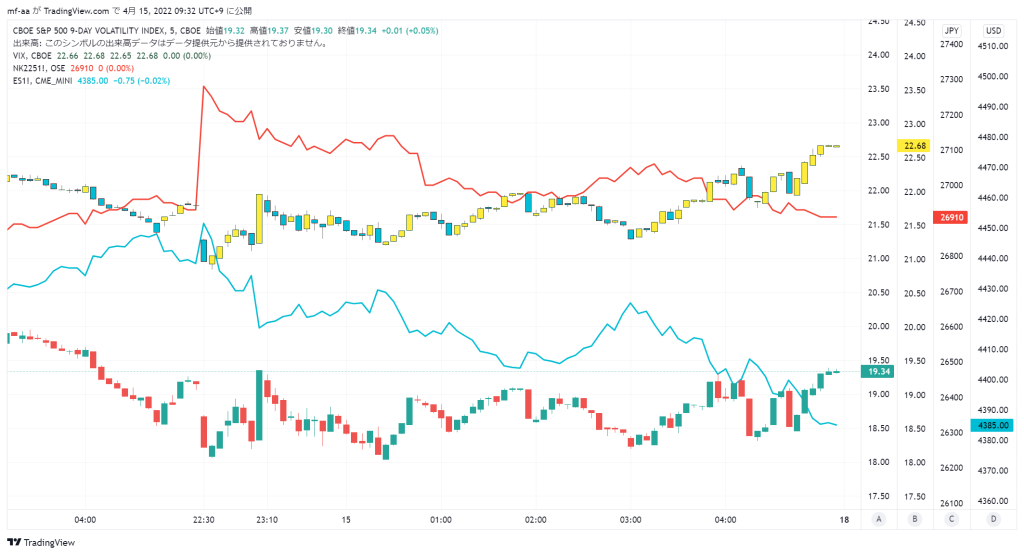The image size is (1024, 555).
Task: Select scale B button
Action: (x=915, y=520)
